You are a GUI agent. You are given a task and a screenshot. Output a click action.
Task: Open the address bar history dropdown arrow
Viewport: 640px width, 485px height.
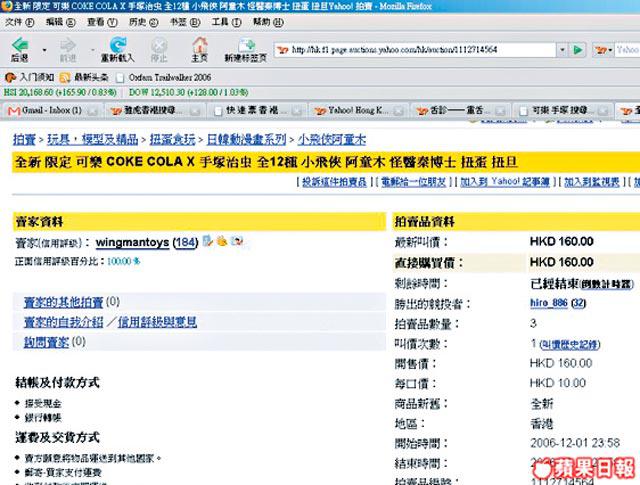point(562,50)
